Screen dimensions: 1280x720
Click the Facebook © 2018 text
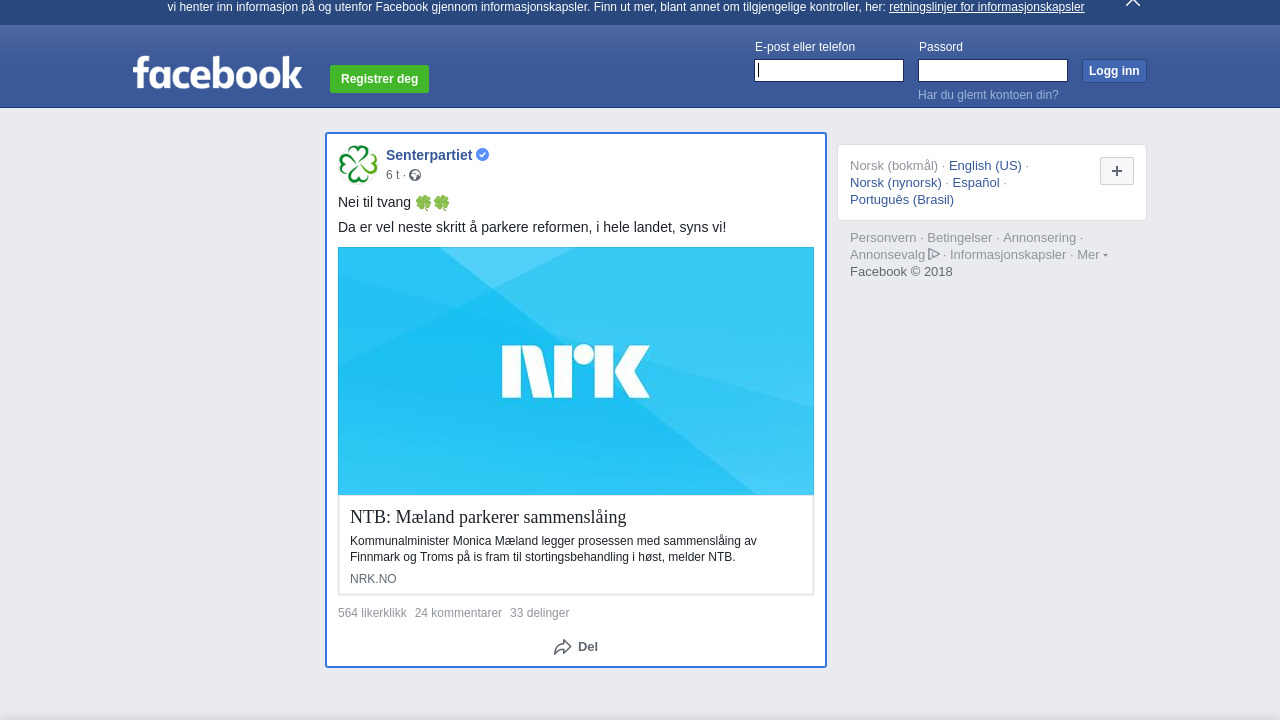(901, 272)
